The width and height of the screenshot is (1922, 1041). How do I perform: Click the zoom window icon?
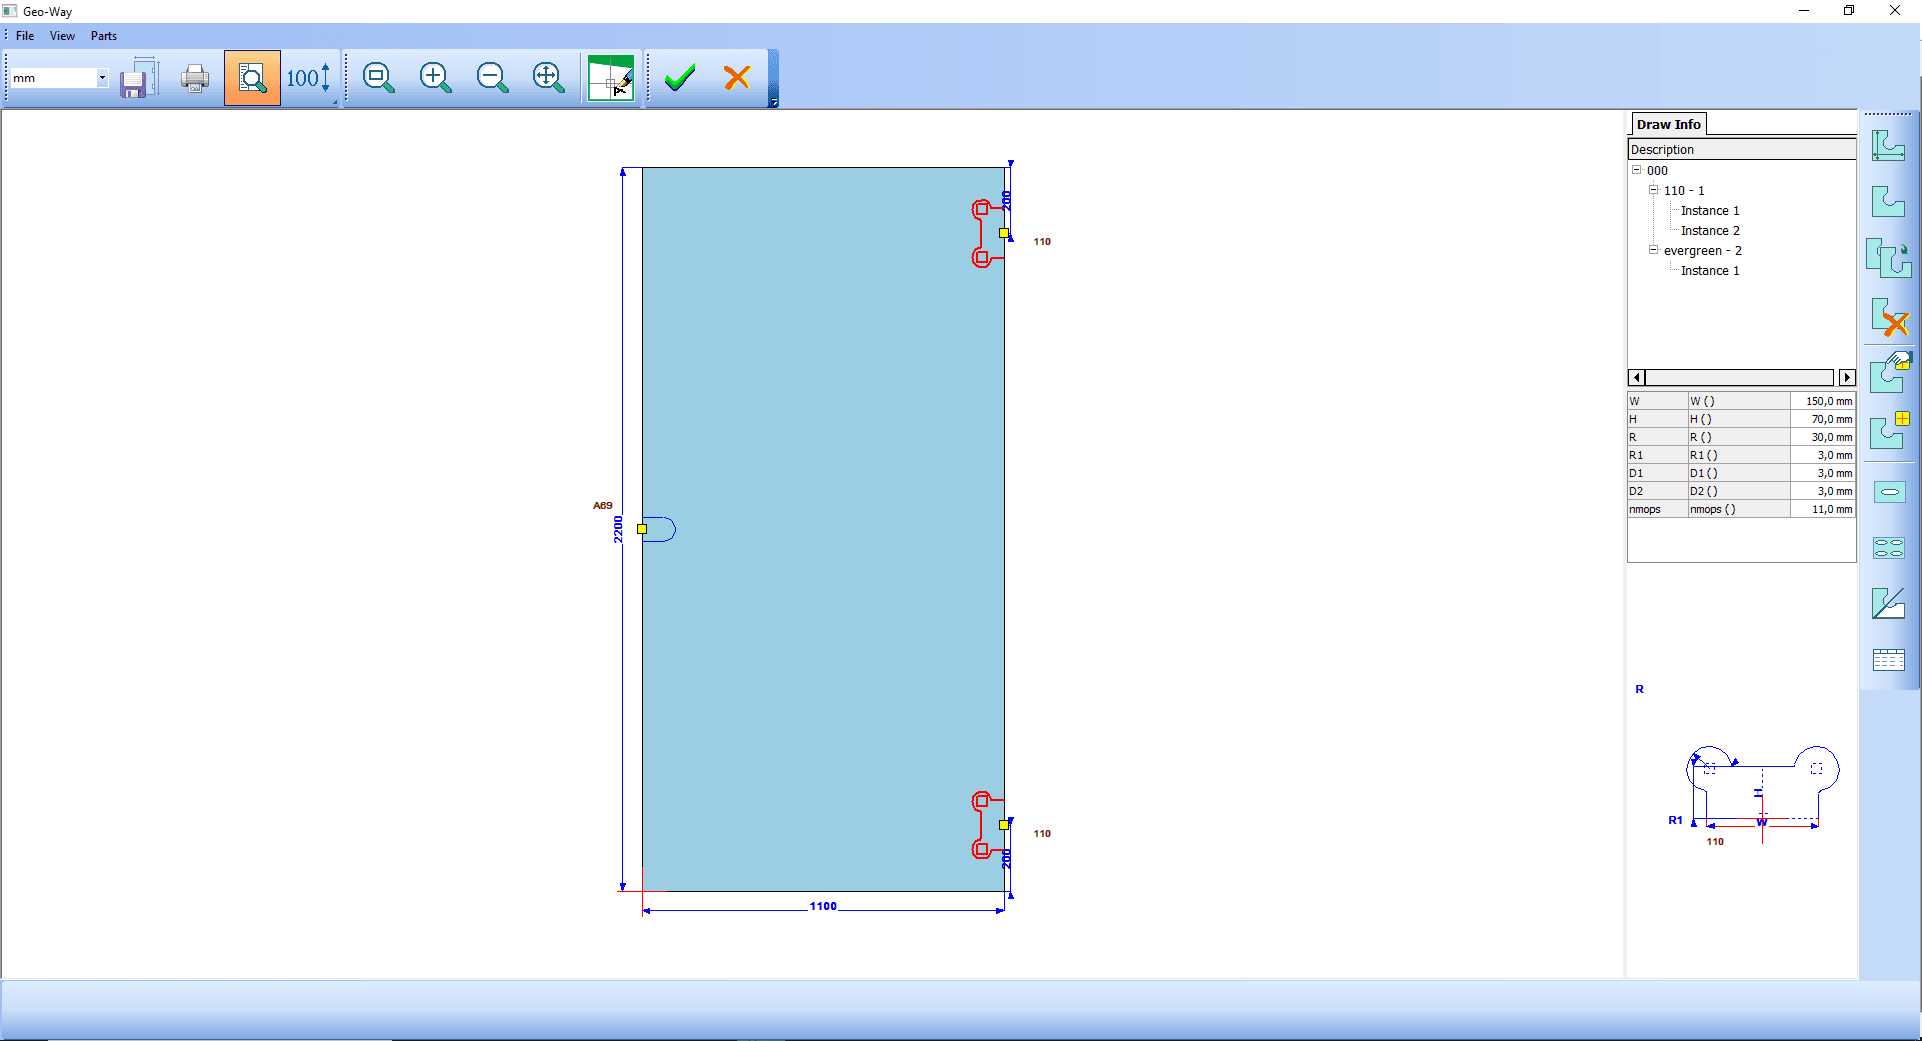point(378,78)
